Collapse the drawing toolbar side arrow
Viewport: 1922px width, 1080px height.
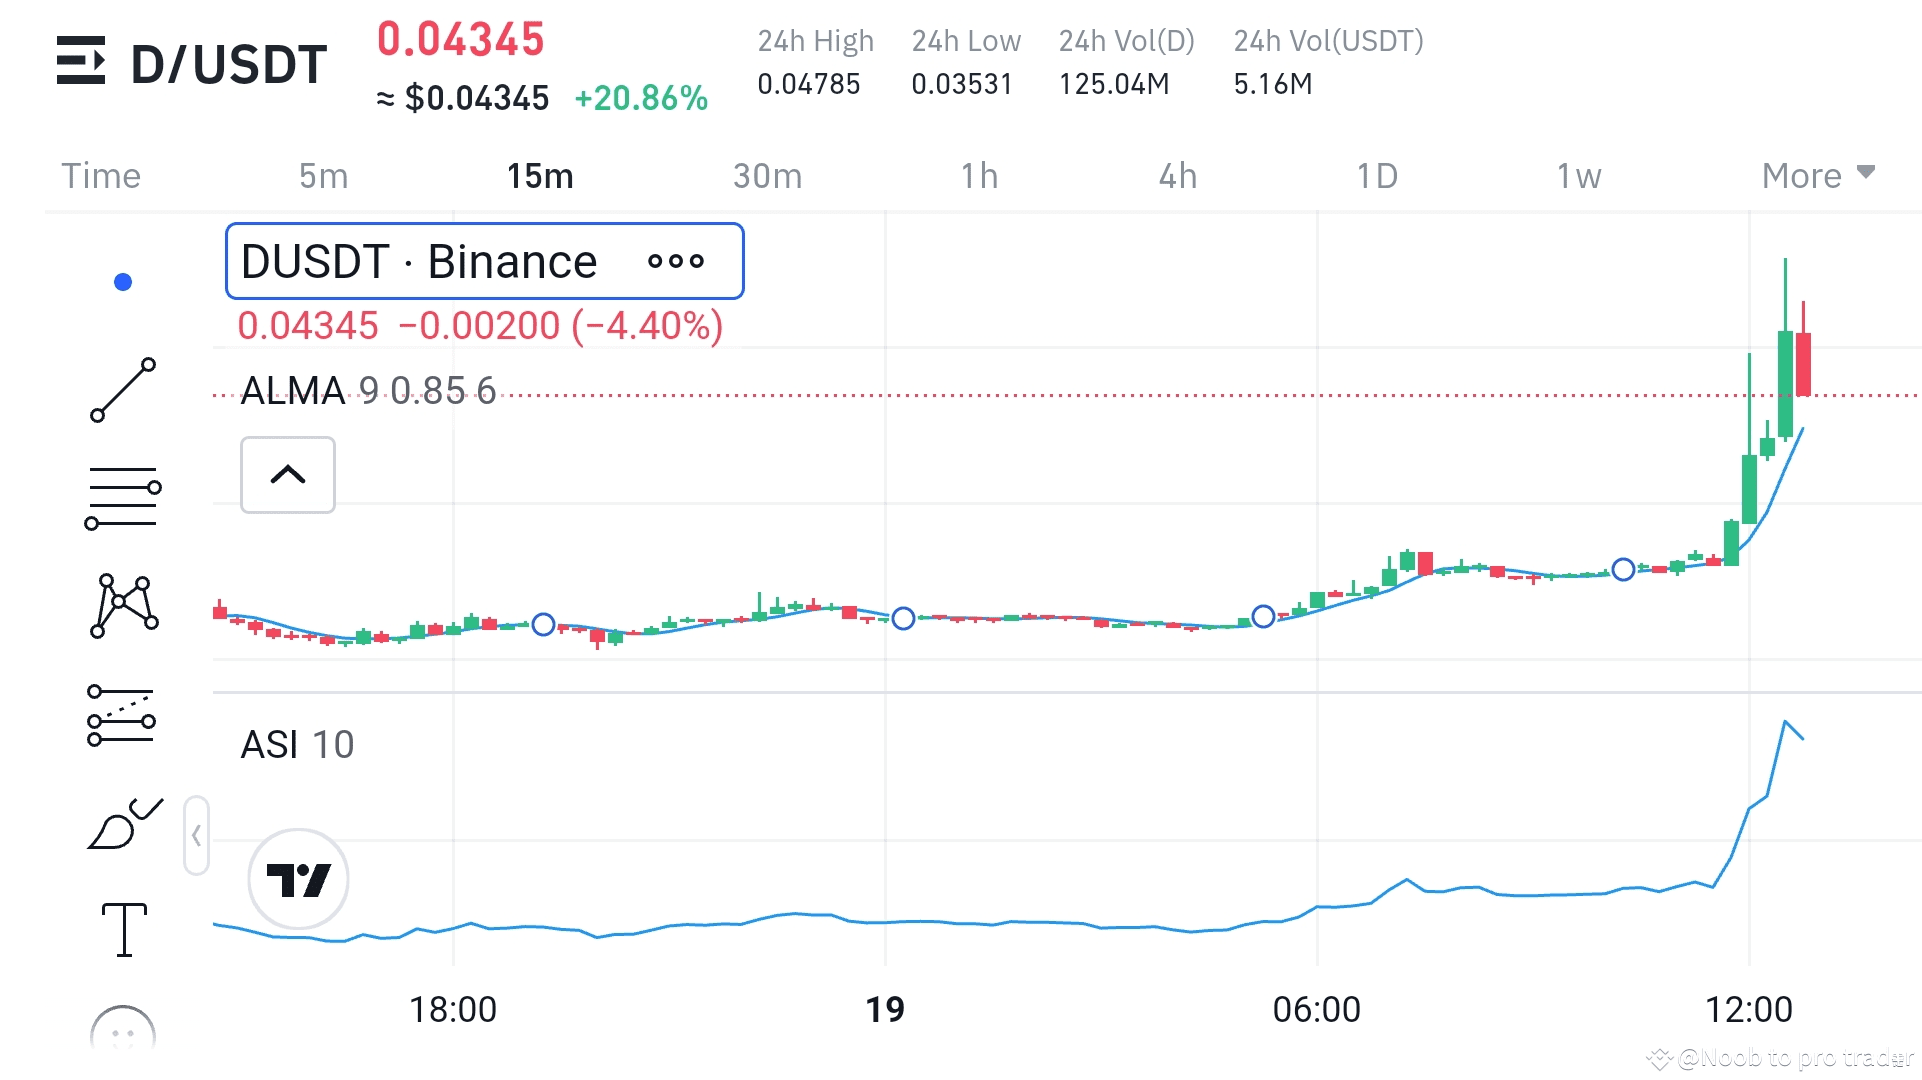pos(196,835)
